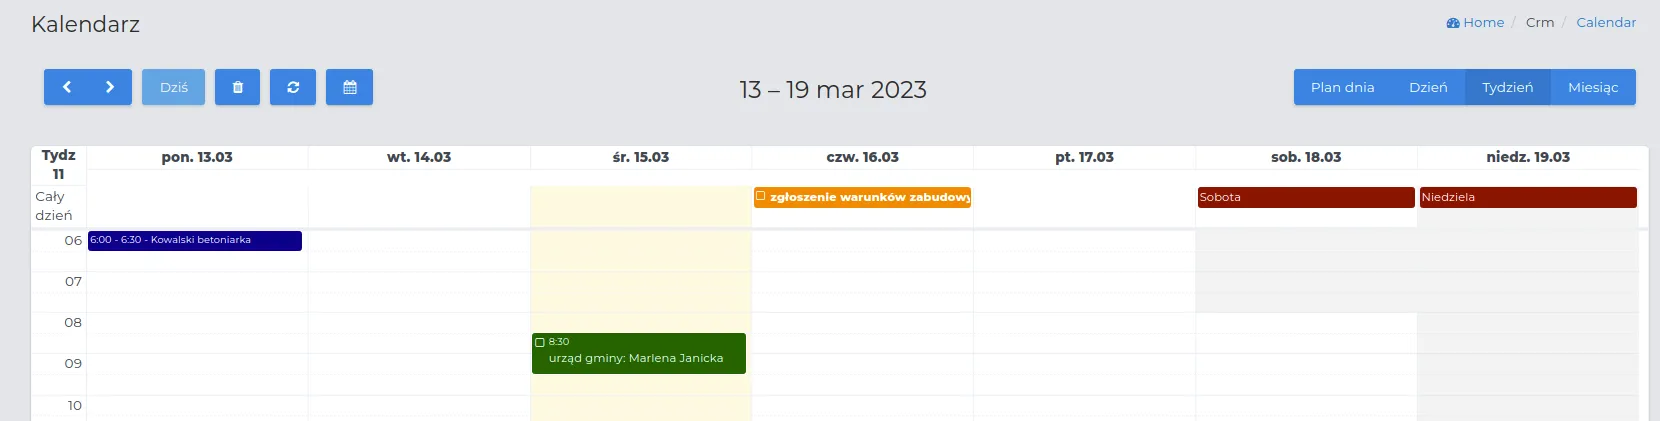
Task: Click the pt. 17.03 day header
Action: [1084, 157]
